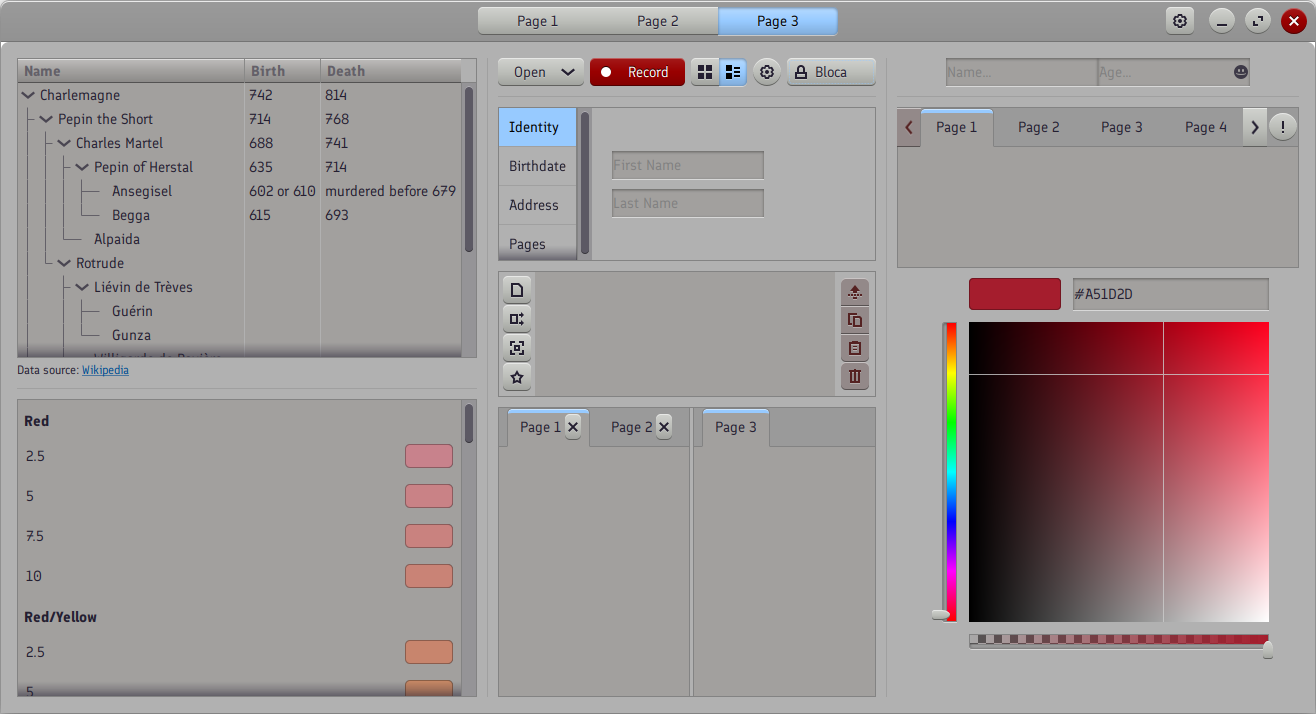Click the Last Name input field
Screen dimensions: 1316x714
click(x=688, y=203)
